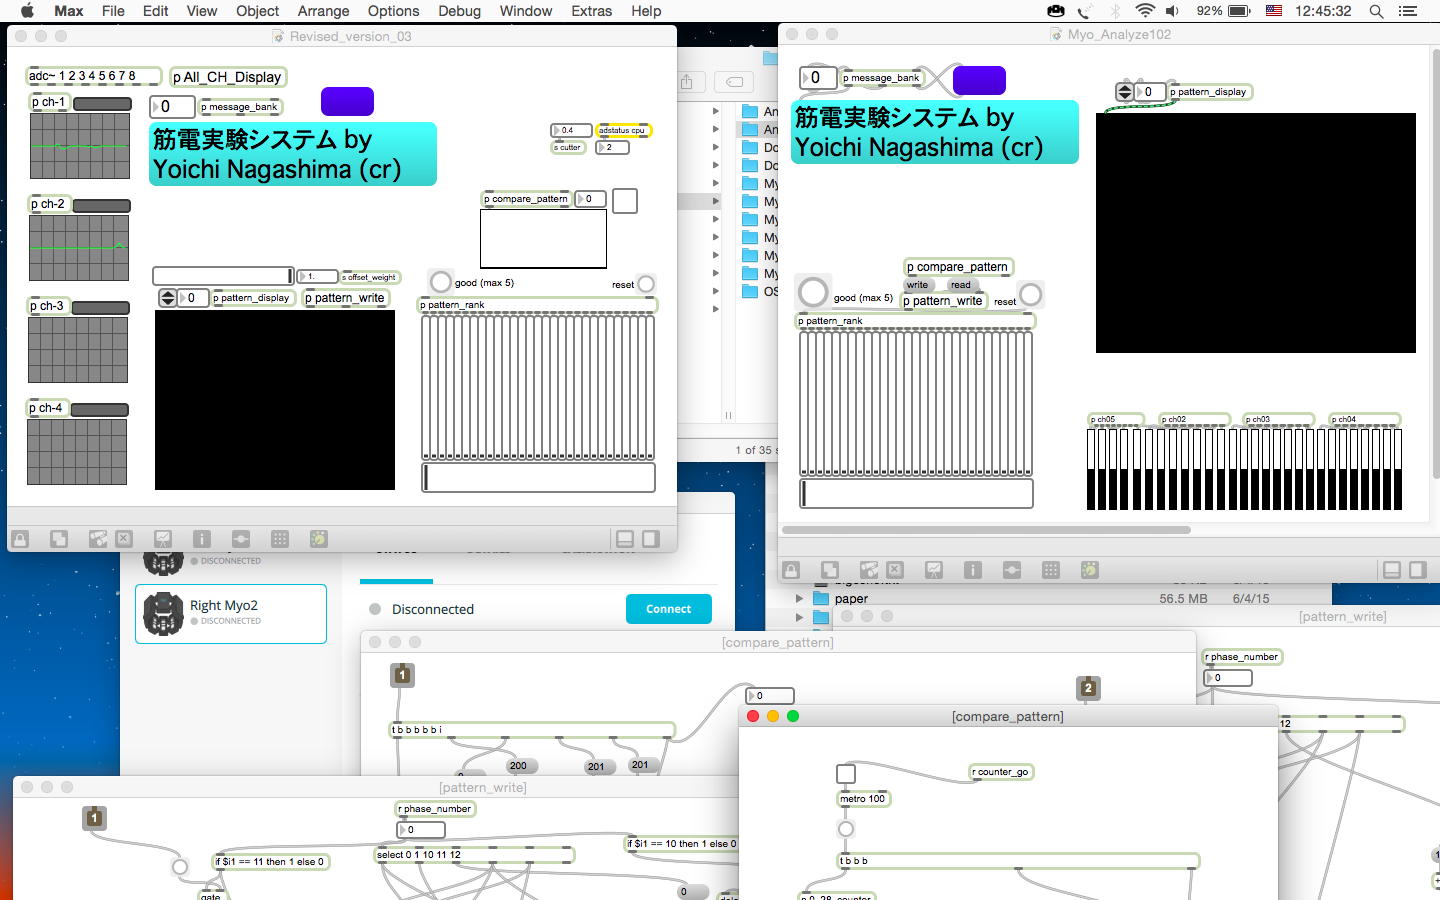The image size is (1440, 900).
Task: Click the reset bang in Myo_Analyze102
Action: click(x=1031, y=294)
